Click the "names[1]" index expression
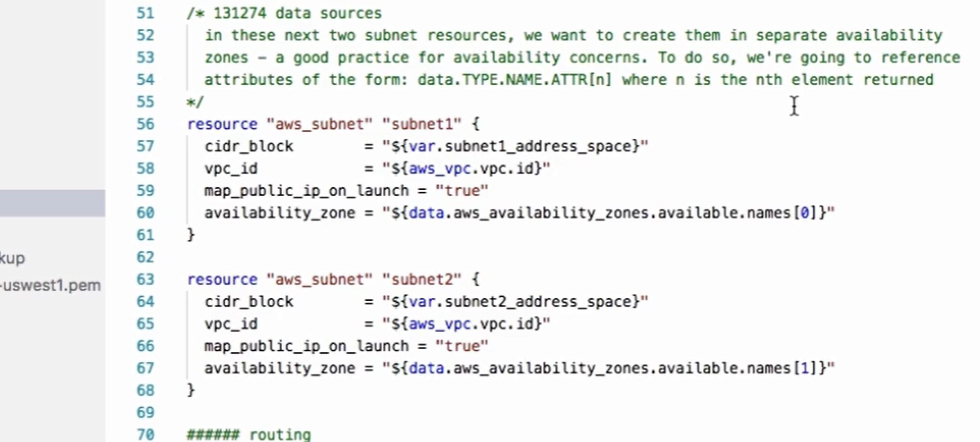 coord(782,368)
